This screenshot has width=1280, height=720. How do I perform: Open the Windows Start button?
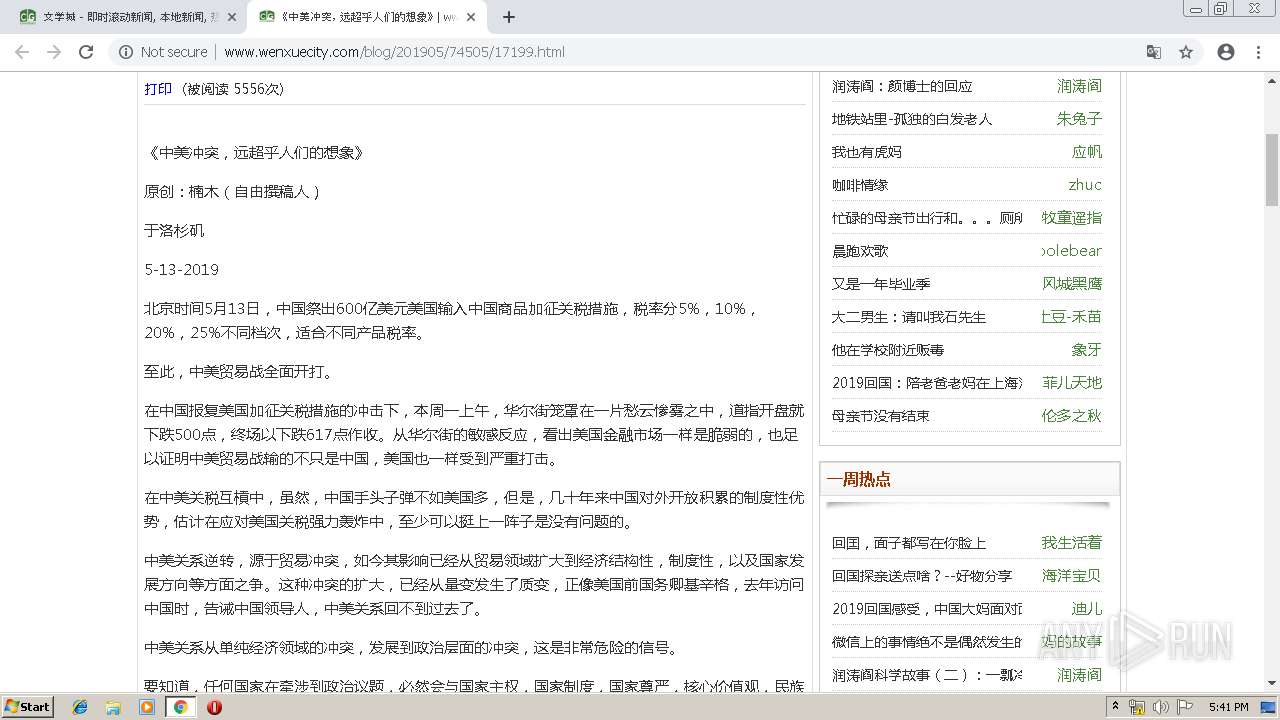coord(28,707)
